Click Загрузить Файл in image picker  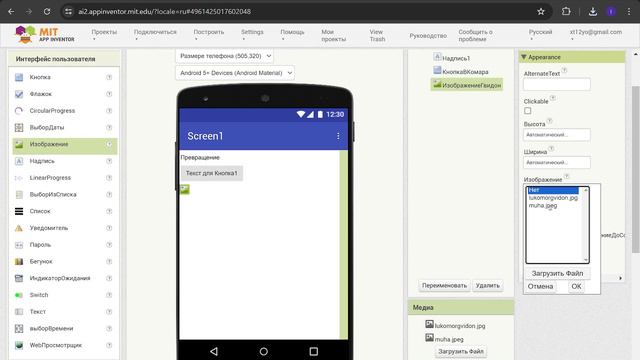pos(557,273)
